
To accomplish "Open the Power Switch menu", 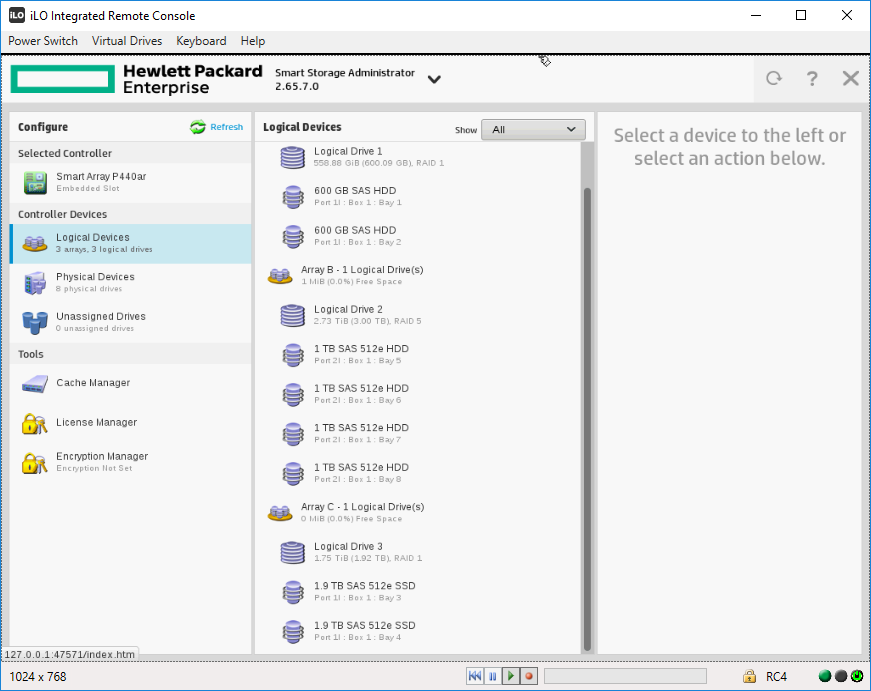I will click(43, 41).
